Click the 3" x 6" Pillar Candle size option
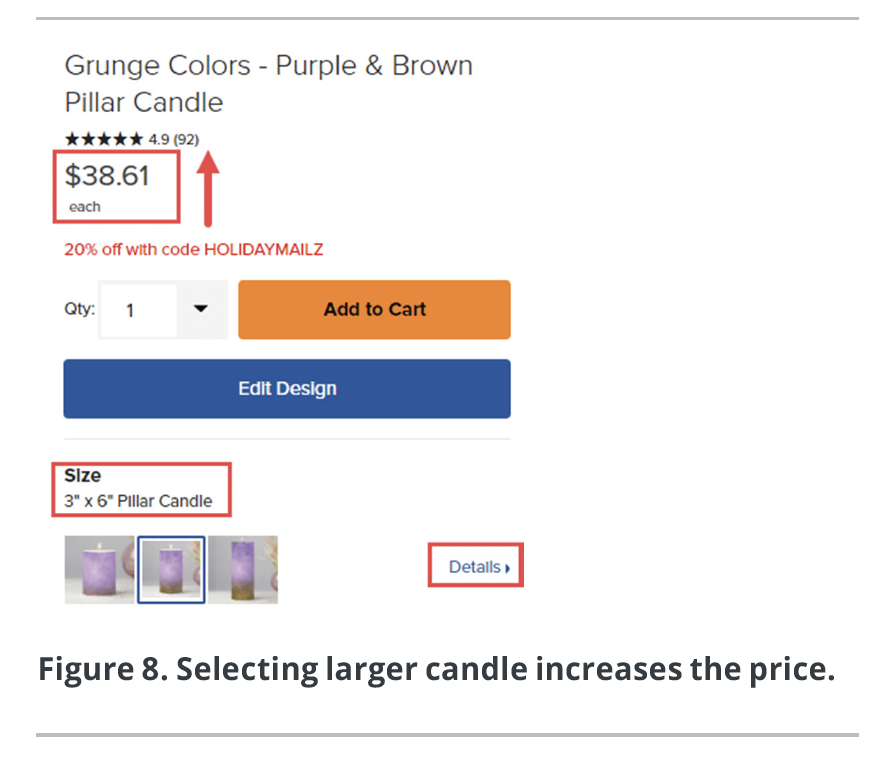Viewport: 876px width, 764px height. click(138, 501)
